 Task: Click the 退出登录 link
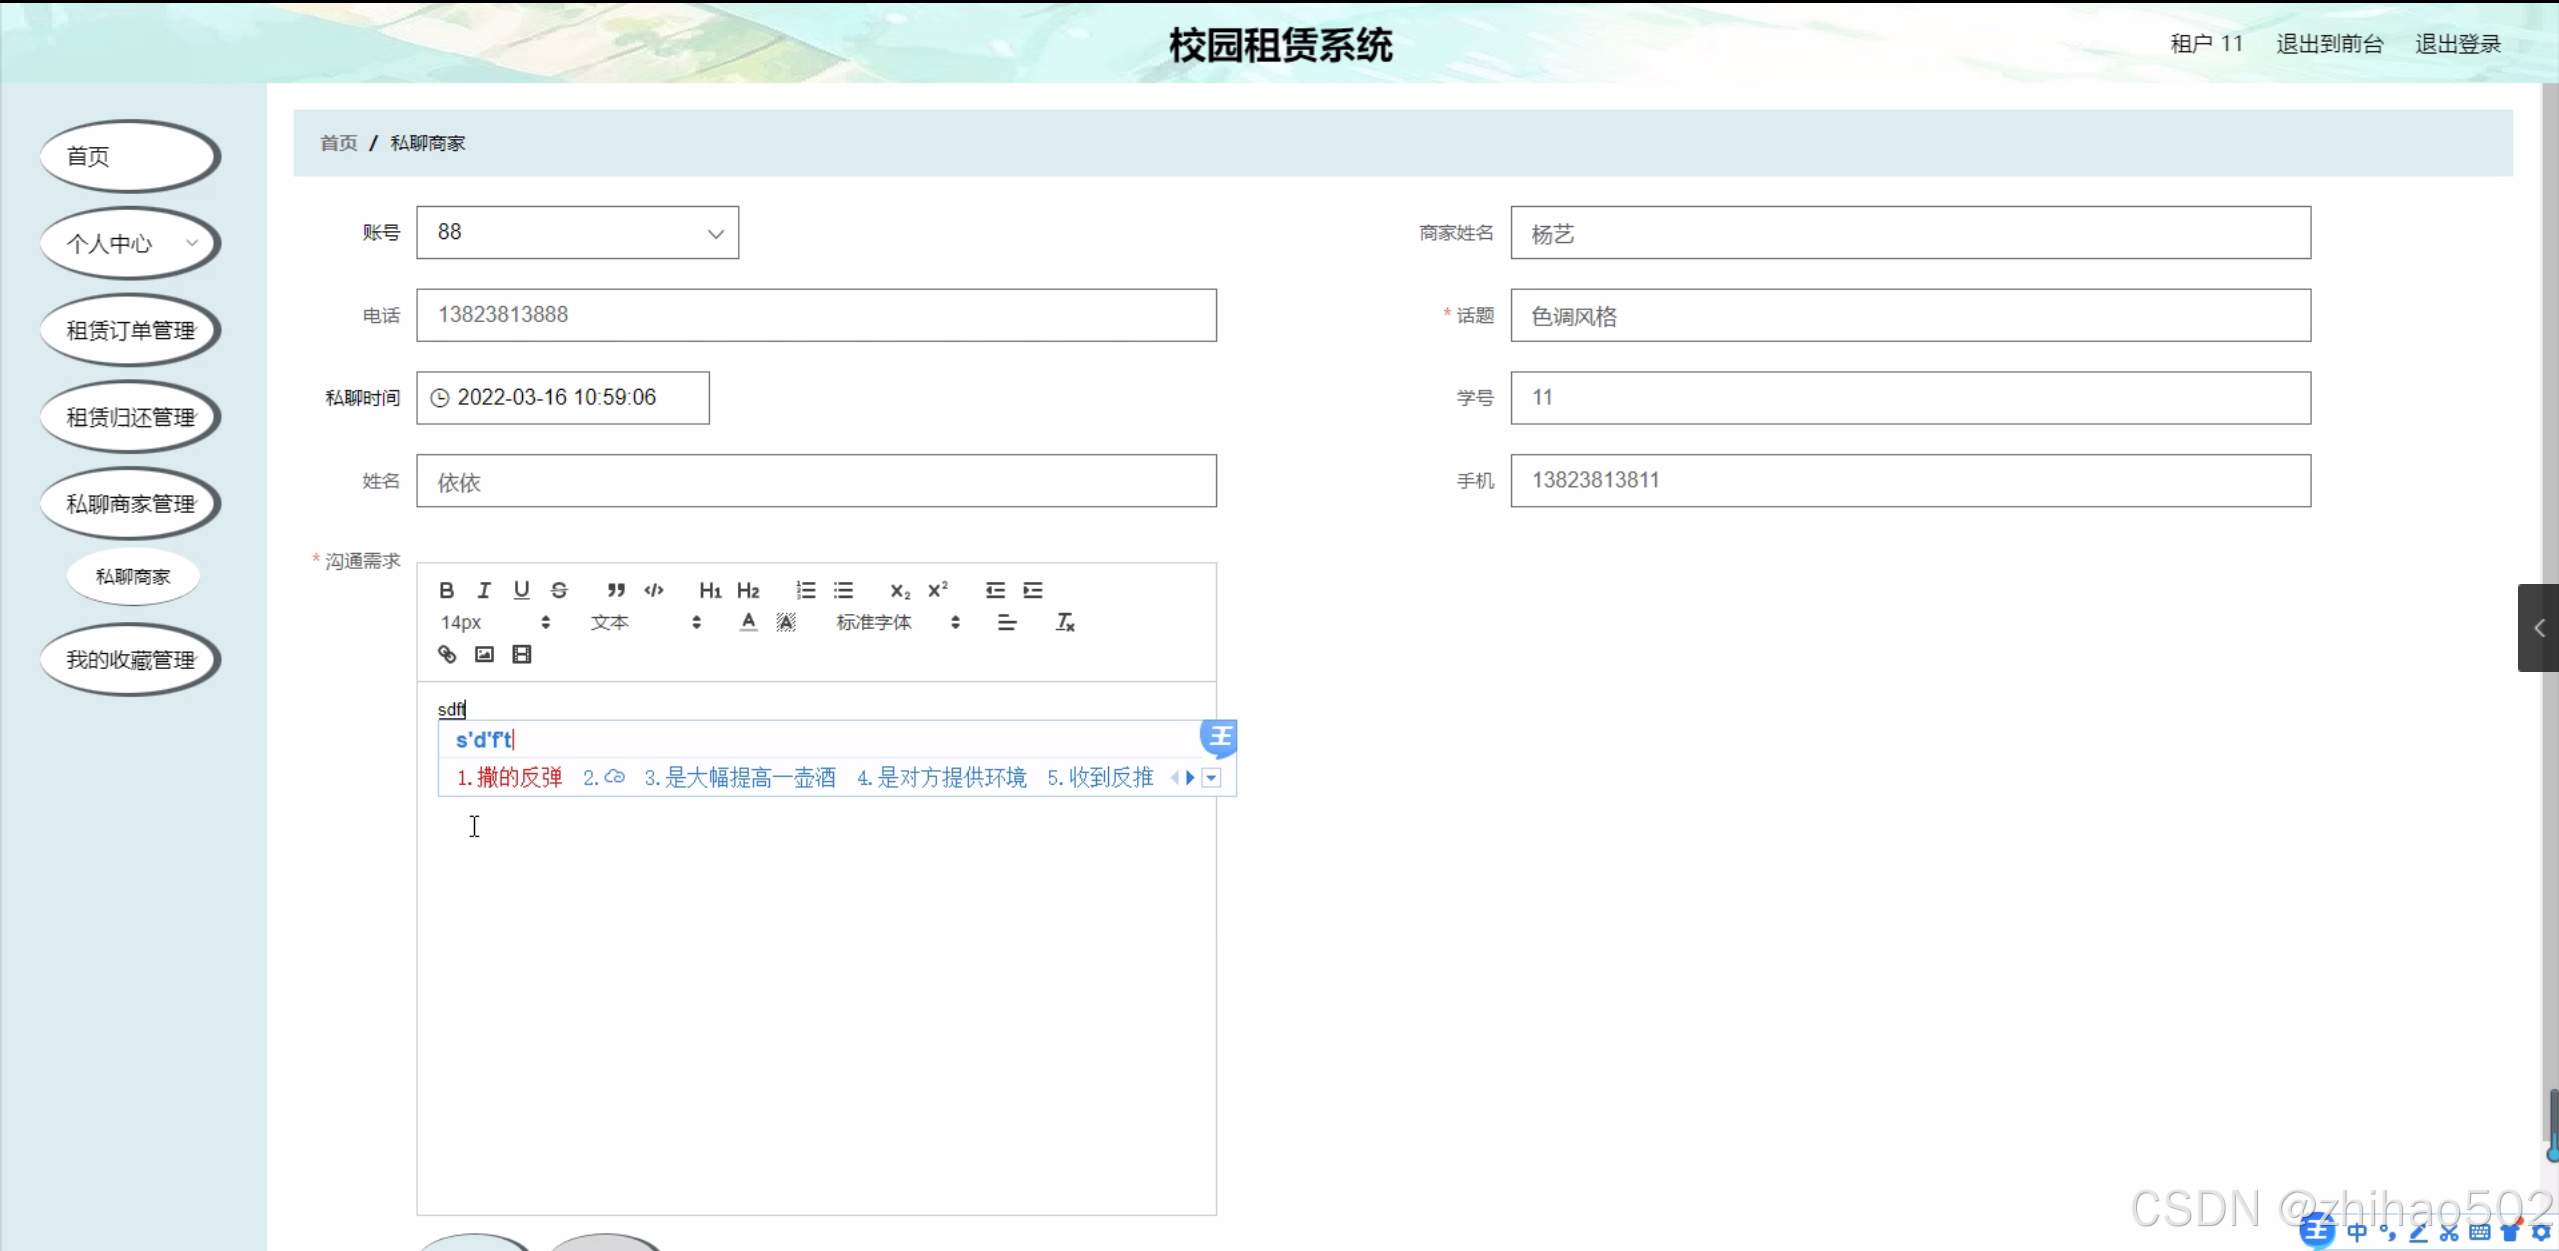click(x=2457, y=44)
